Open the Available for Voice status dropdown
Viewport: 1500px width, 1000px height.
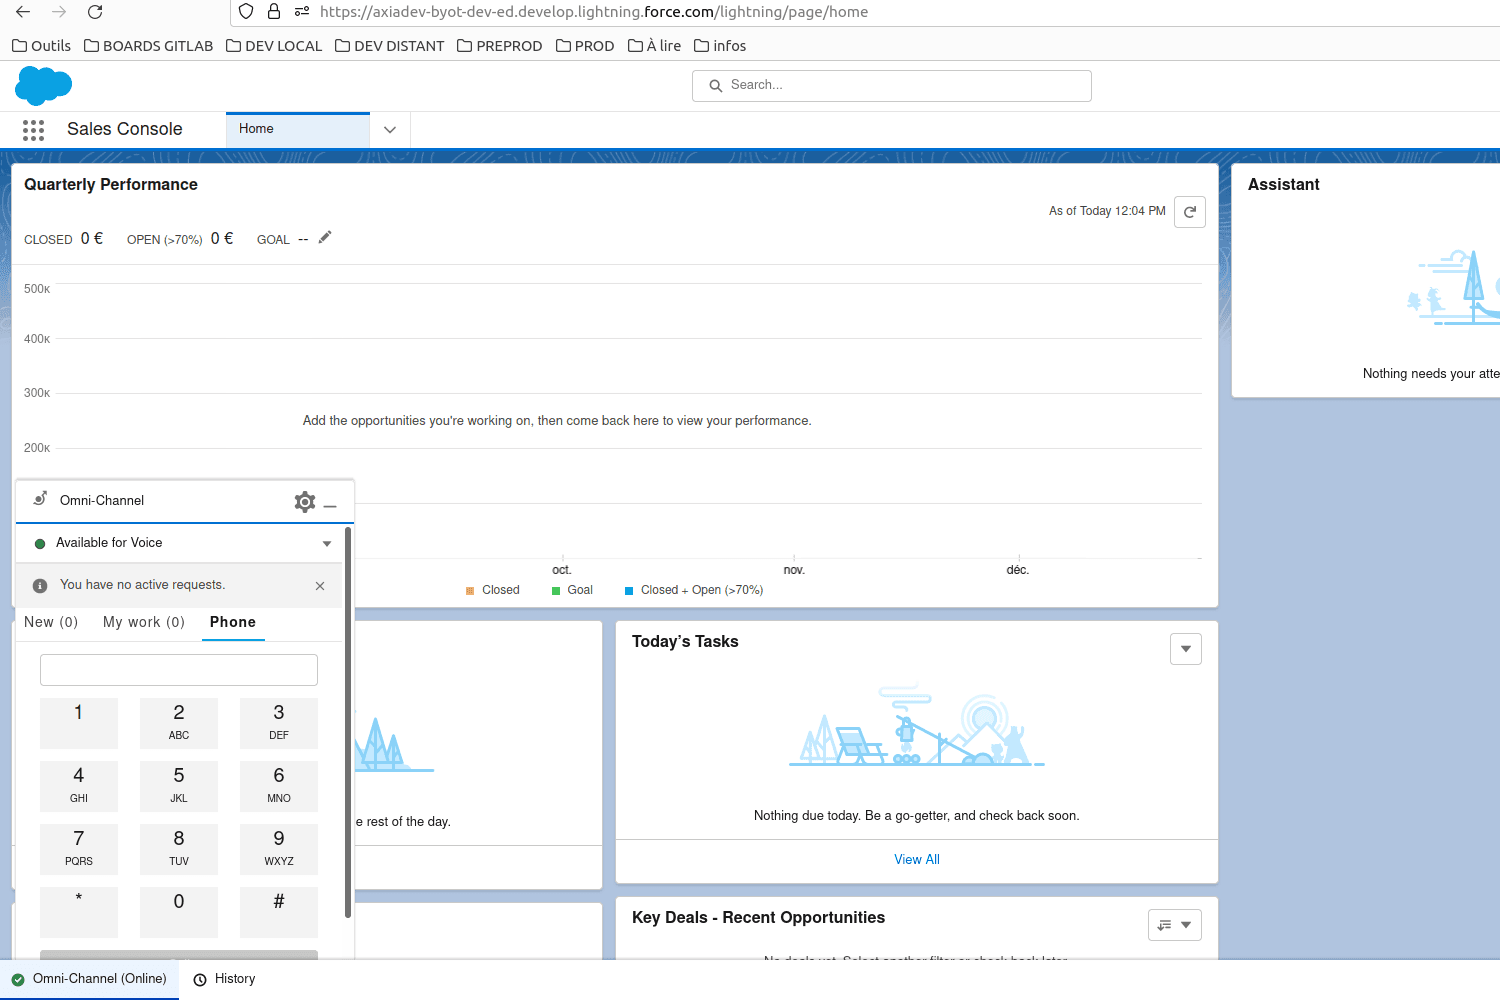click(327, 544)
